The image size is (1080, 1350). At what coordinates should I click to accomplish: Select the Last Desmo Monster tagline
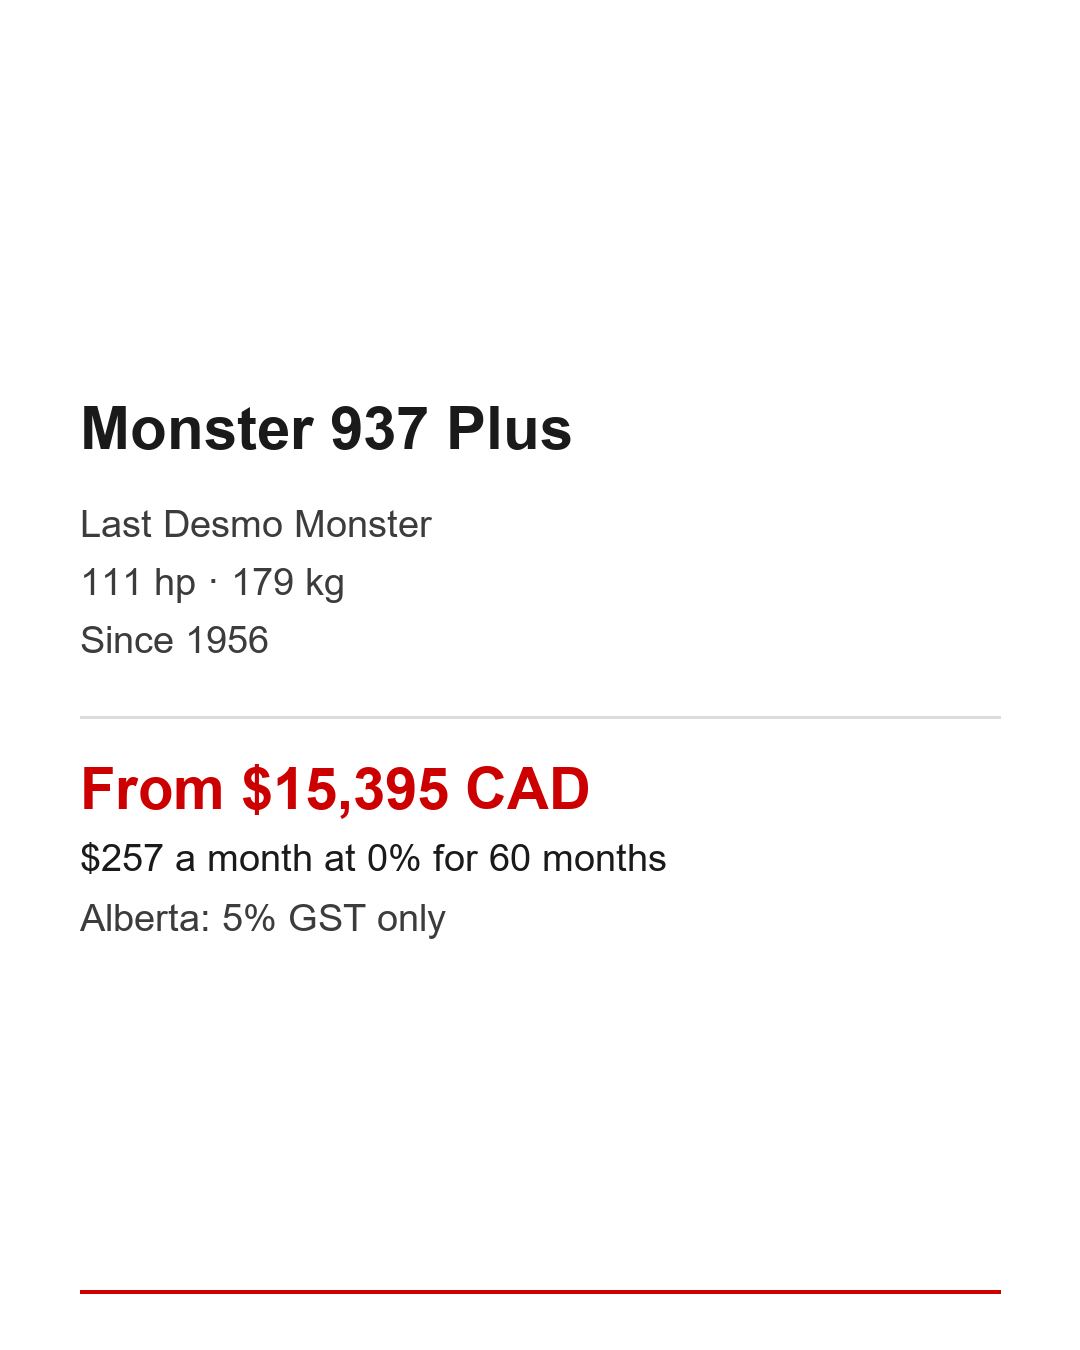pyautogui.click(x=256, y=524)
